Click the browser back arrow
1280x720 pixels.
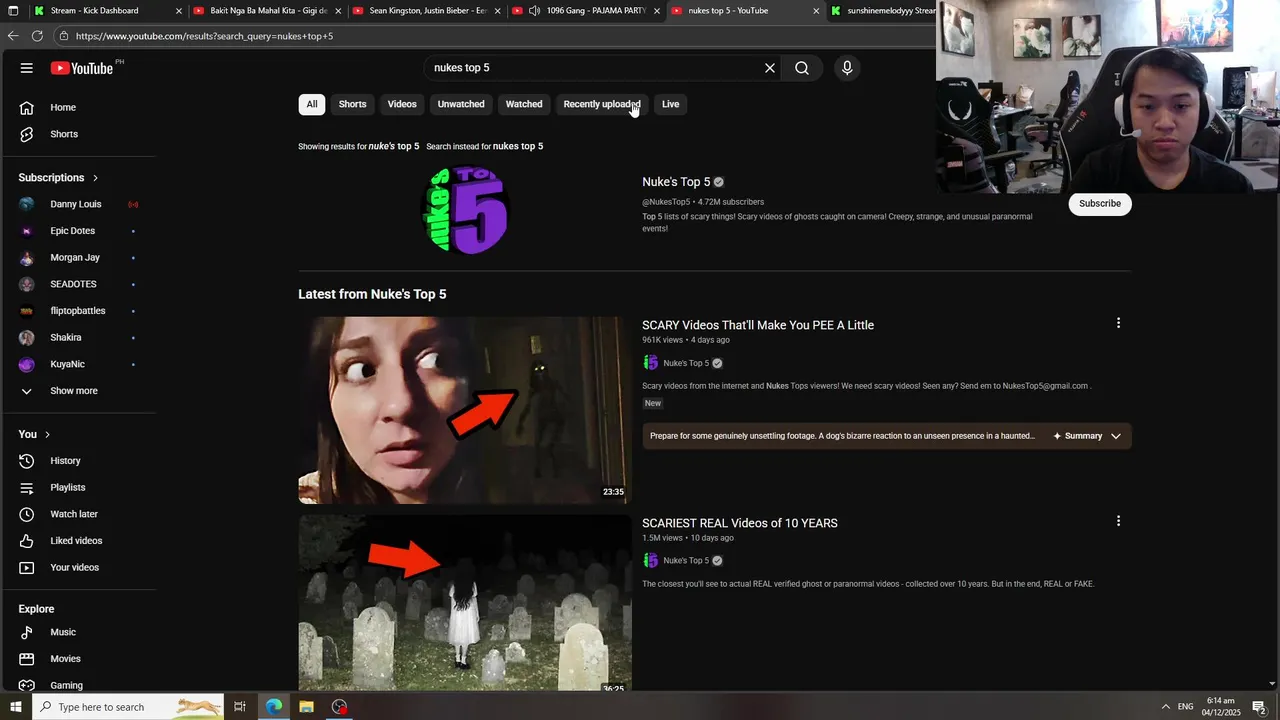pos(13,36)
